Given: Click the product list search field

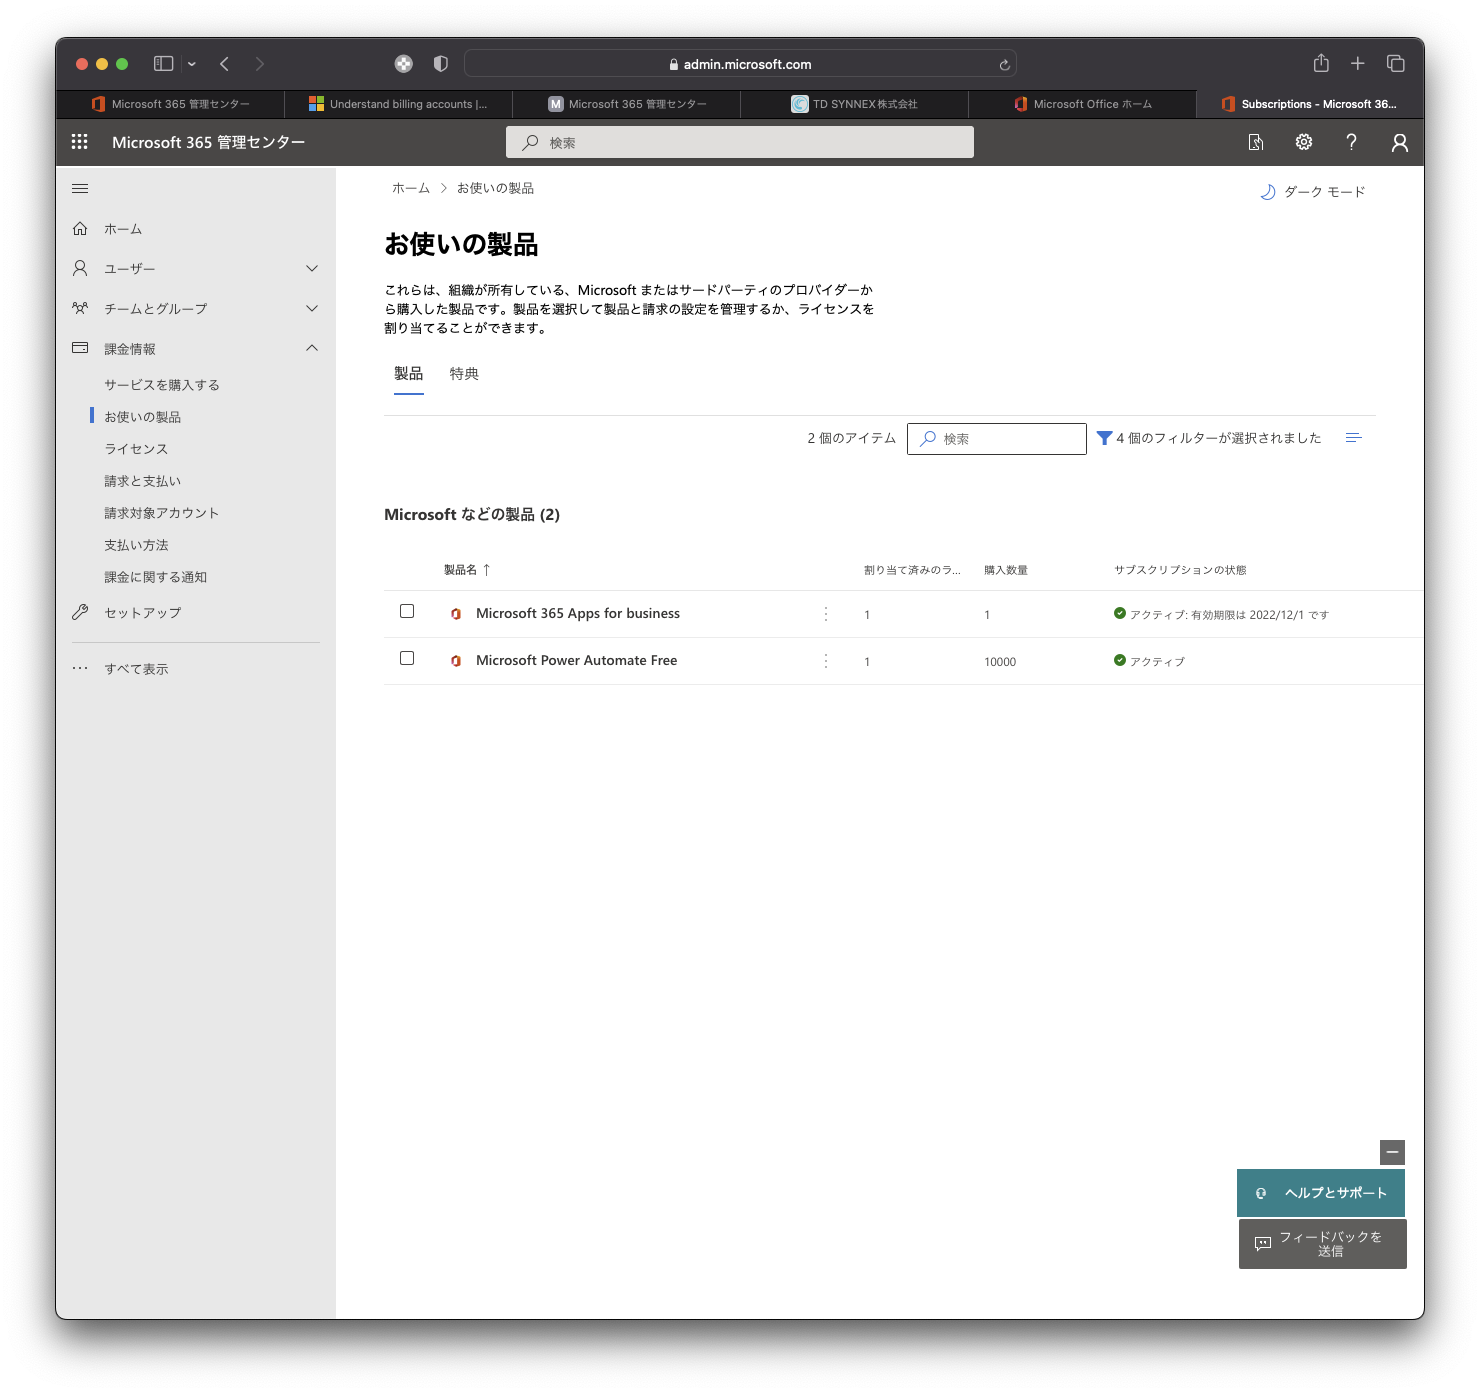Looking at the screenshot, I should 997,439.
